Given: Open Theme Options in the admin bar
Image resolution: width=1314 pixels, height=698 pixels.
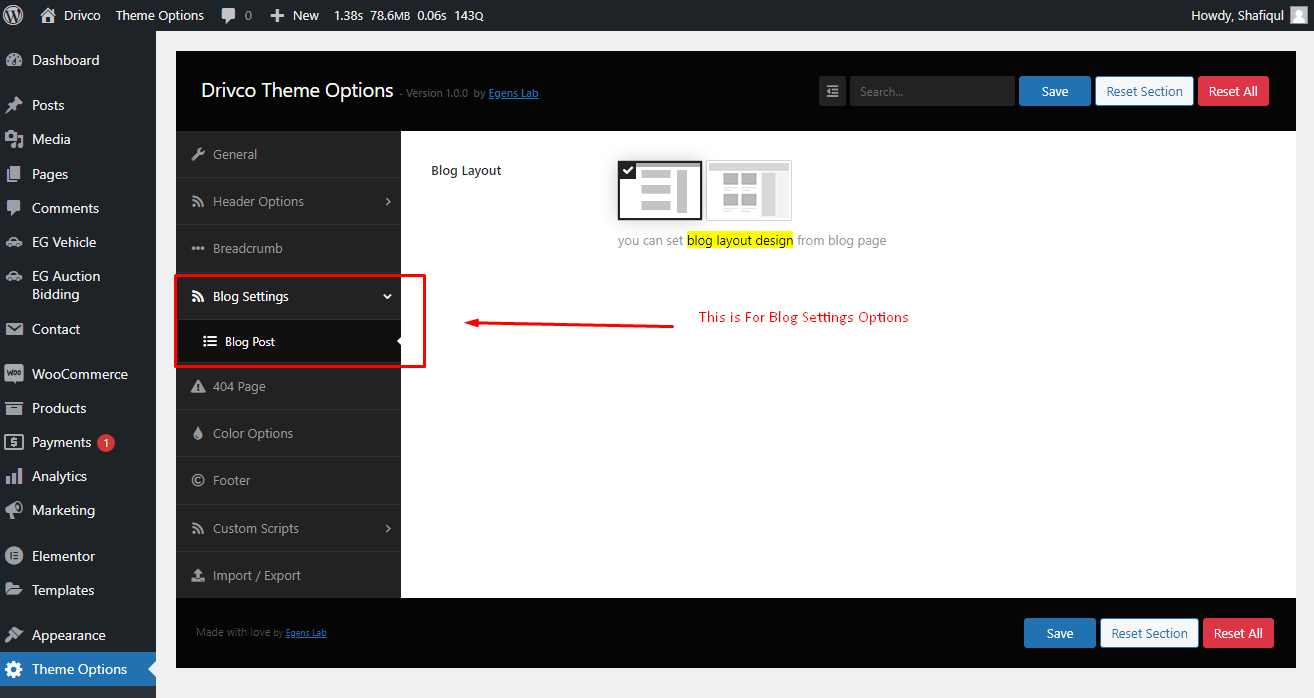Looking at the screenshot, I should click(x=160, y=15).
